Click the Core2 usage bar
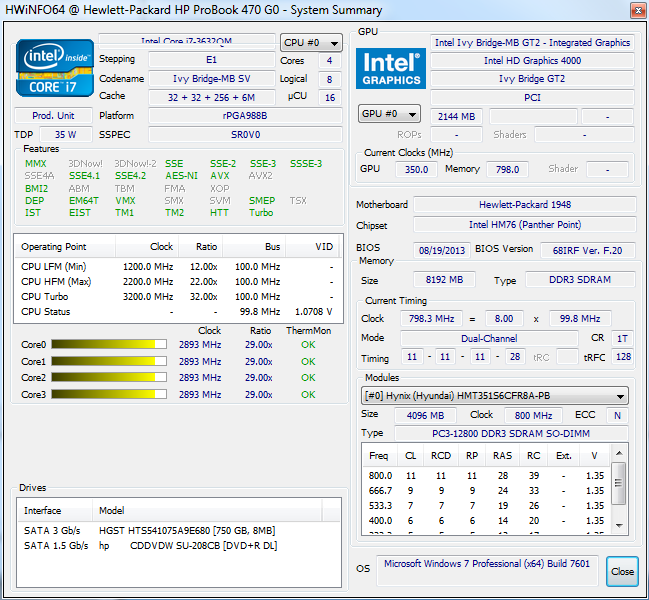 click(109, 377)
